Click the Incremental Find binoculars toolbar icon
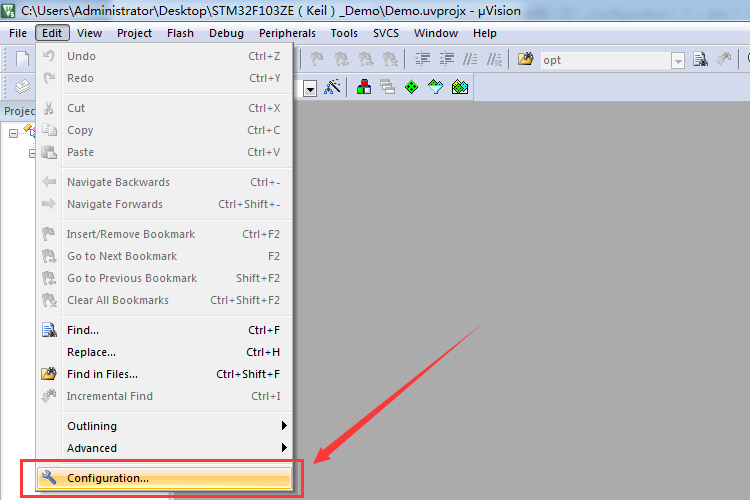Screen dimensions: 750x500 coord(724,59)
